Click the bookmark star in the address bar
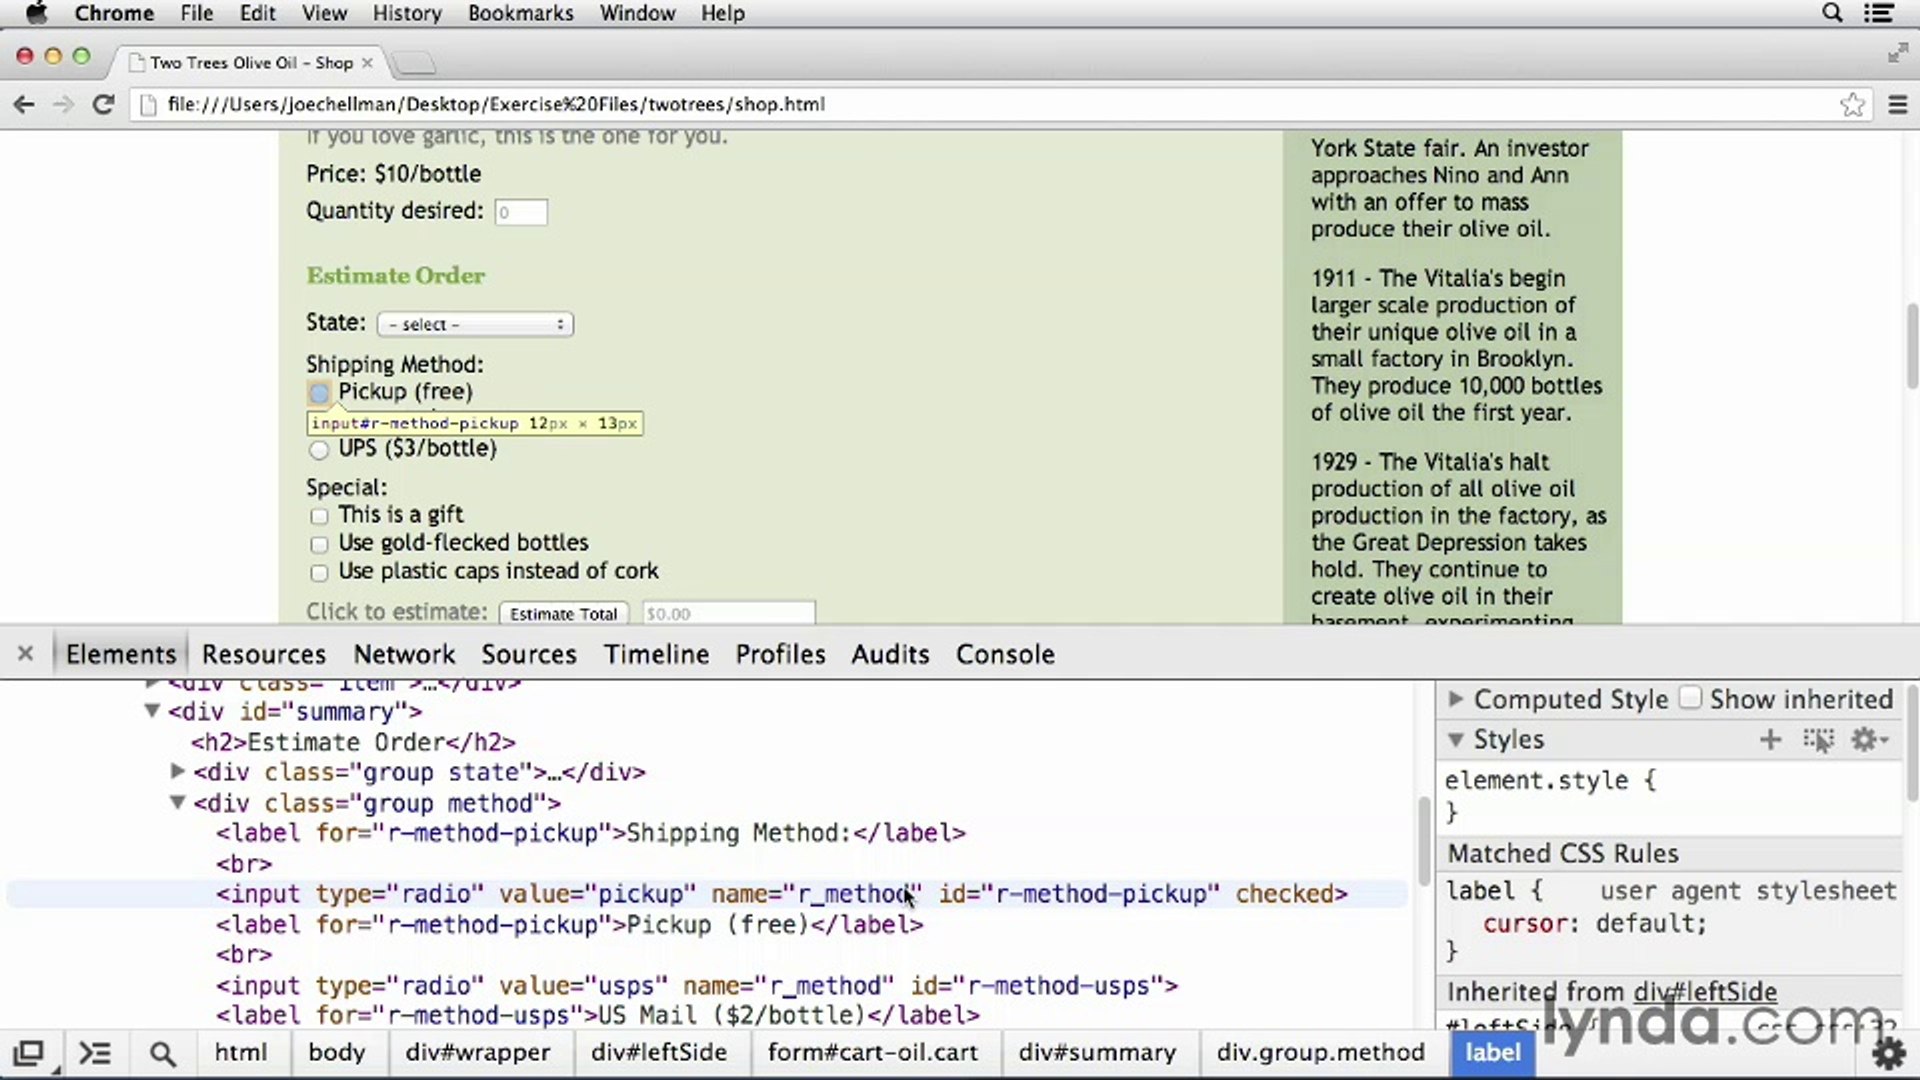 click(x=1855, y=104)
